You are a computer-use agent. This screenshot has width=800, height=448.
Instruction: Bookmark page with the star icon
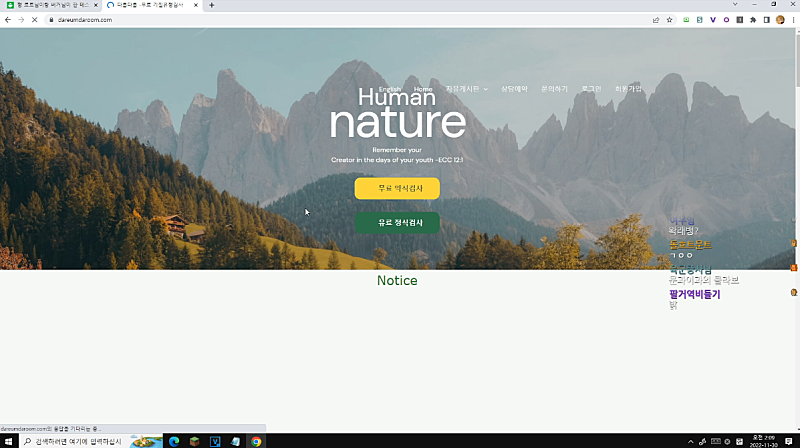pyautogui.click(x=669, y=20)
